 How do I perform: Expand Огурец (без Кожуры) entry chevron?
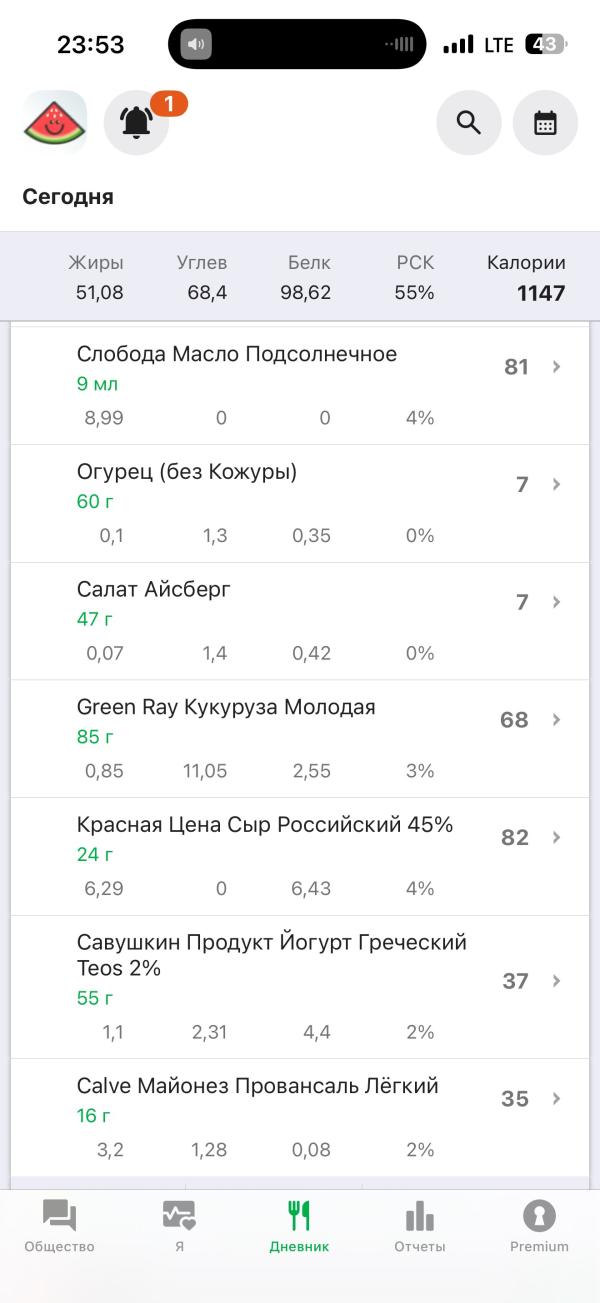pyautogui.click(x=557, y=485)
